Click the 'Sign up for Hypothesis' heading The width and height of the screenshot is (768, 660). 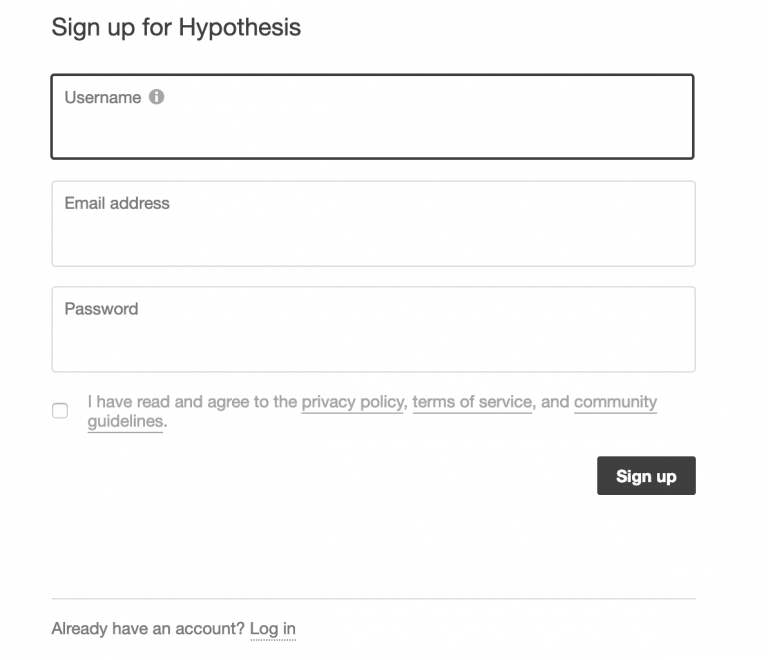point(176,27)
